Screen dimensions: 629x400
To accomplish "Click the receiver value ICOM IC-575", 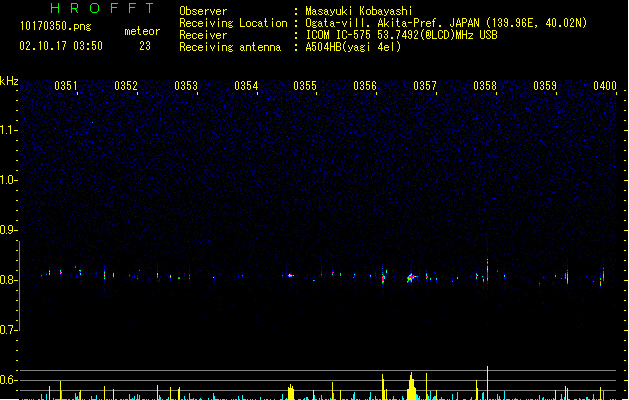I will (x=338, y=35).
